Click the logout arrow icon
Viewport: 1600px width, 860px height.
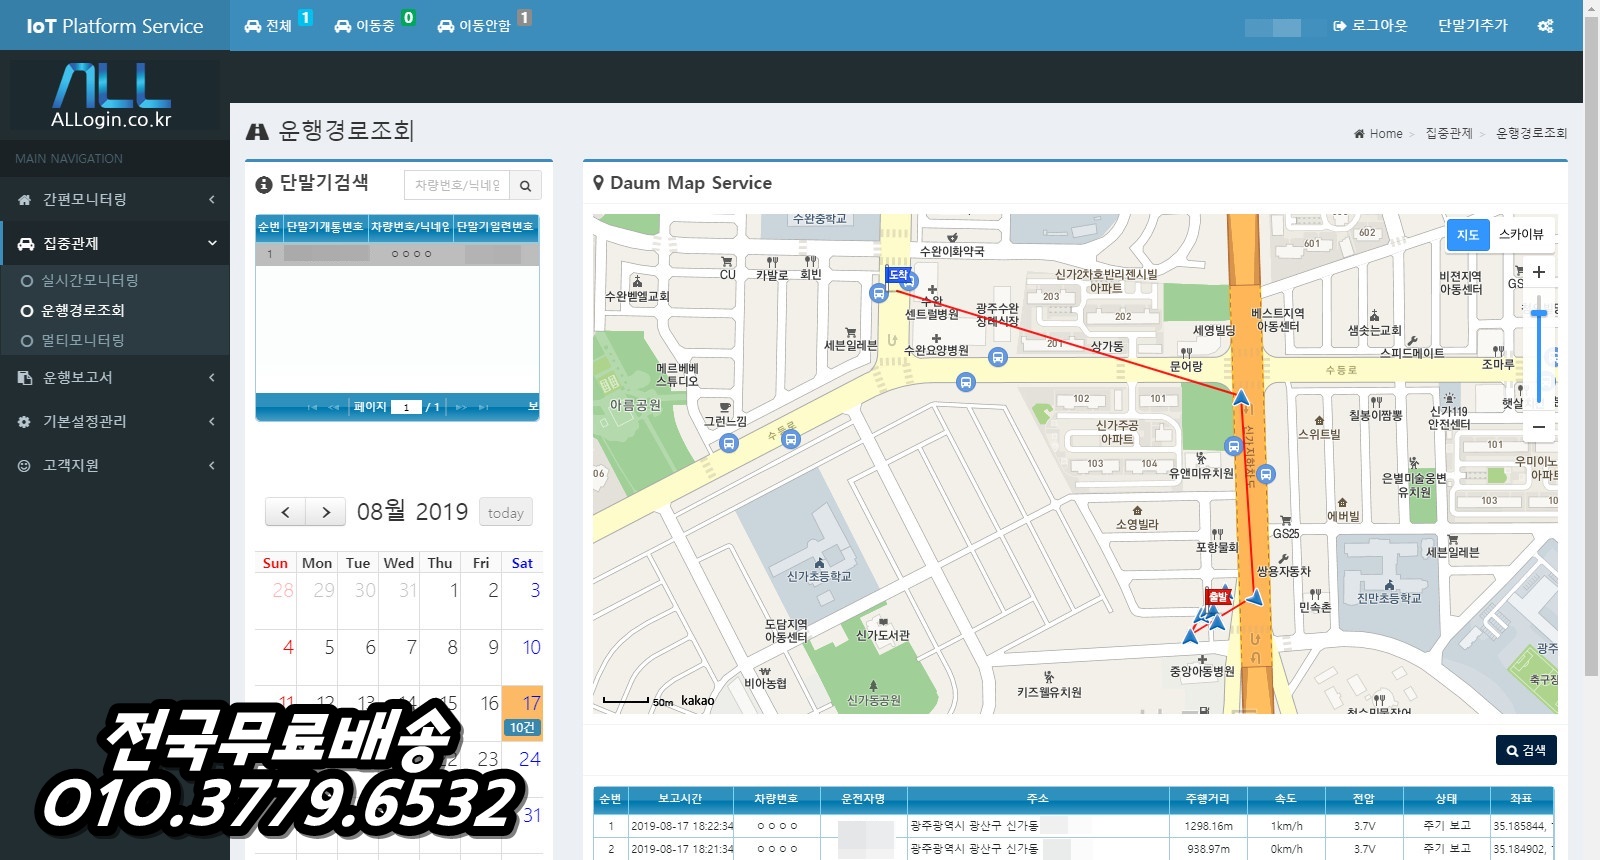pos(1339,26)
